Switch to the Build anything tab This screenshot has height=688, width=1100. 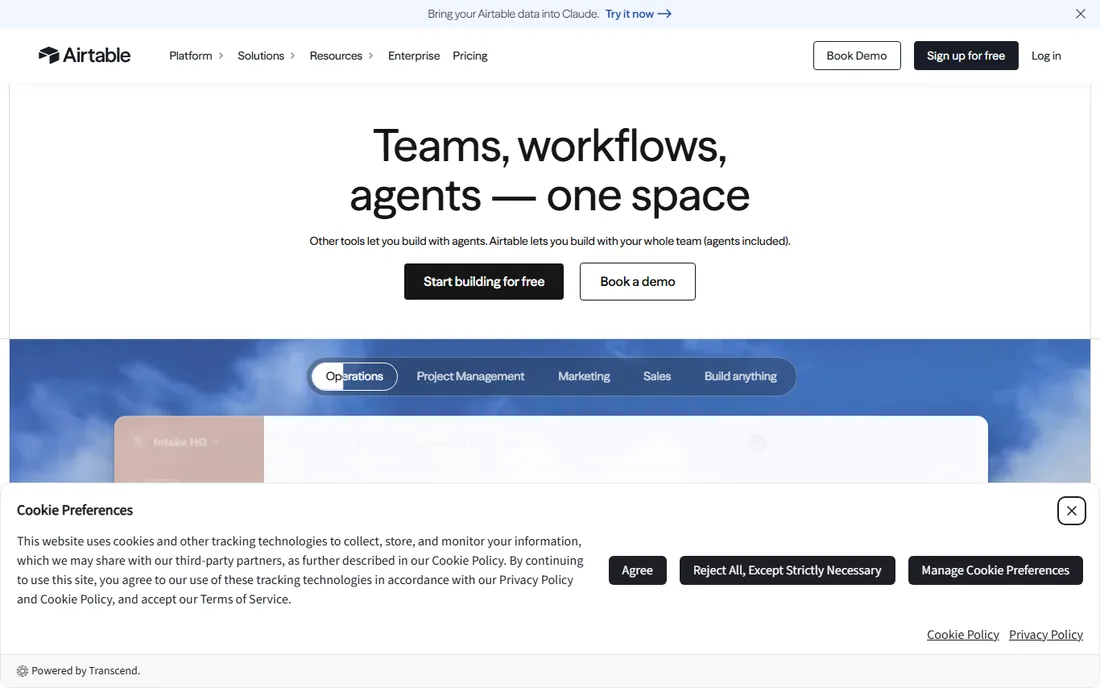[x=740, y=377]
